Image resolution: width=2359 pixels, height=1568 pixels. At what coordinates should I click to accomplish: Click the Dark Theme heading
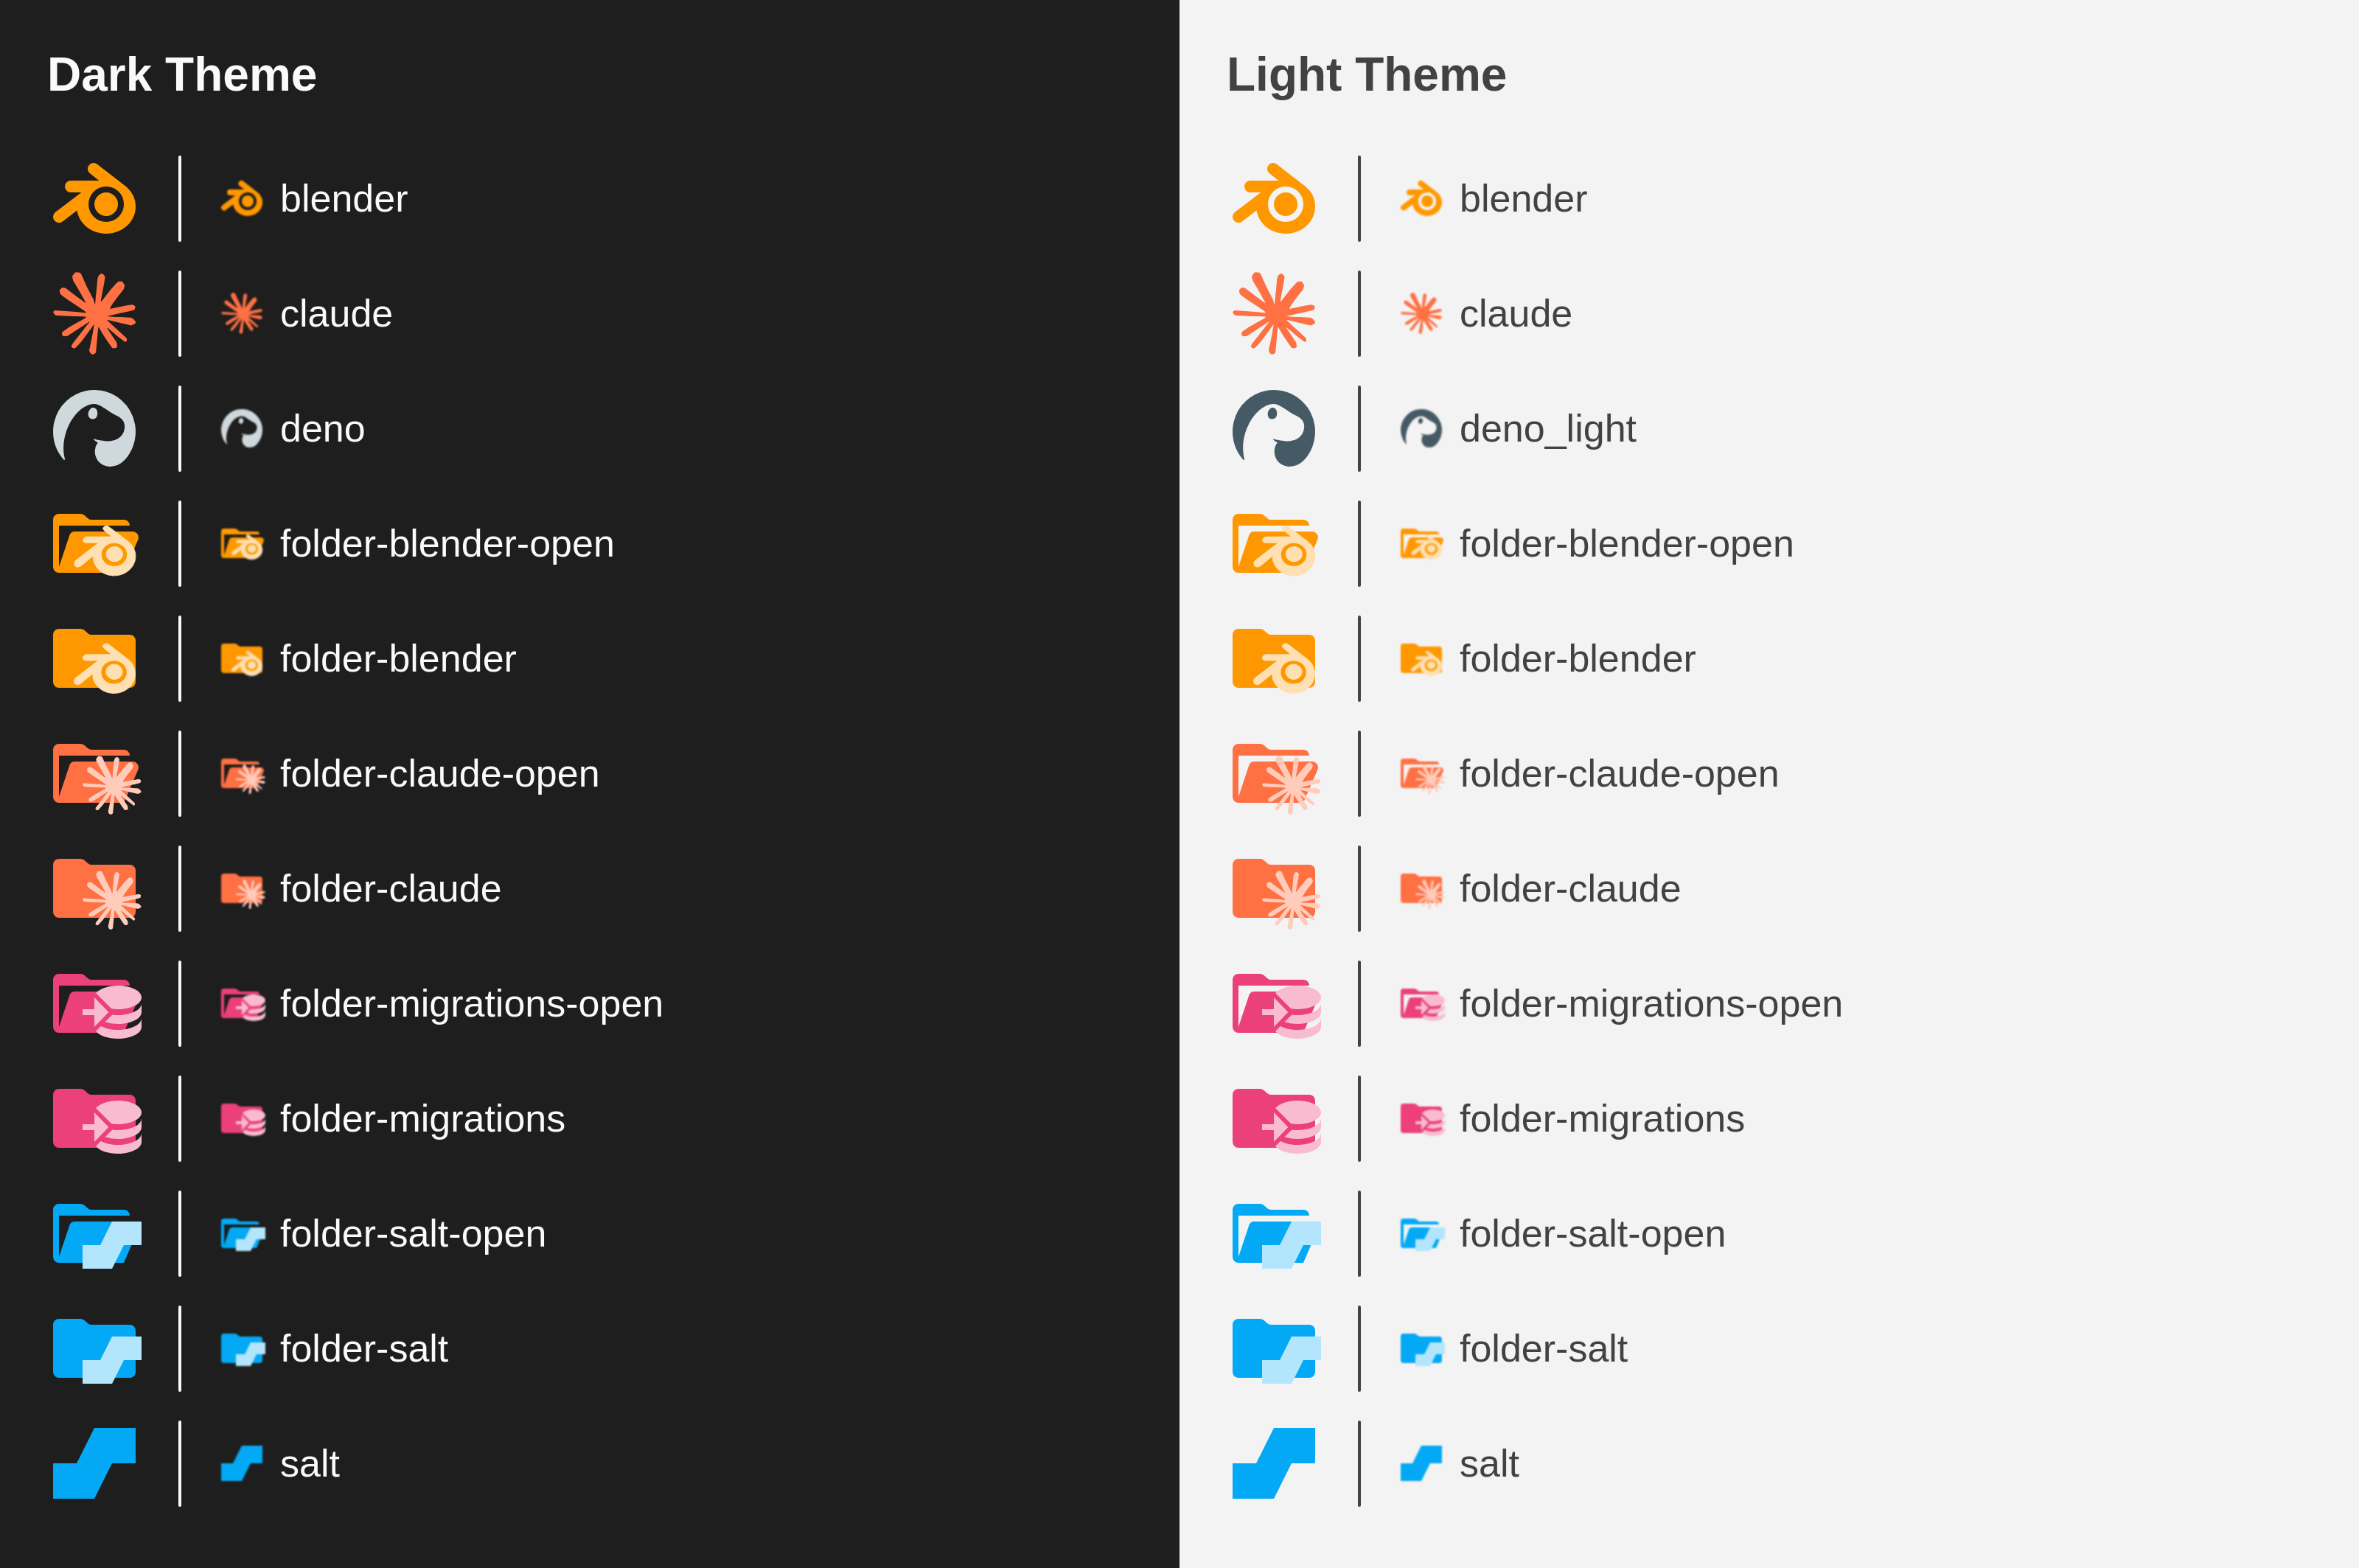coord(182,75)
